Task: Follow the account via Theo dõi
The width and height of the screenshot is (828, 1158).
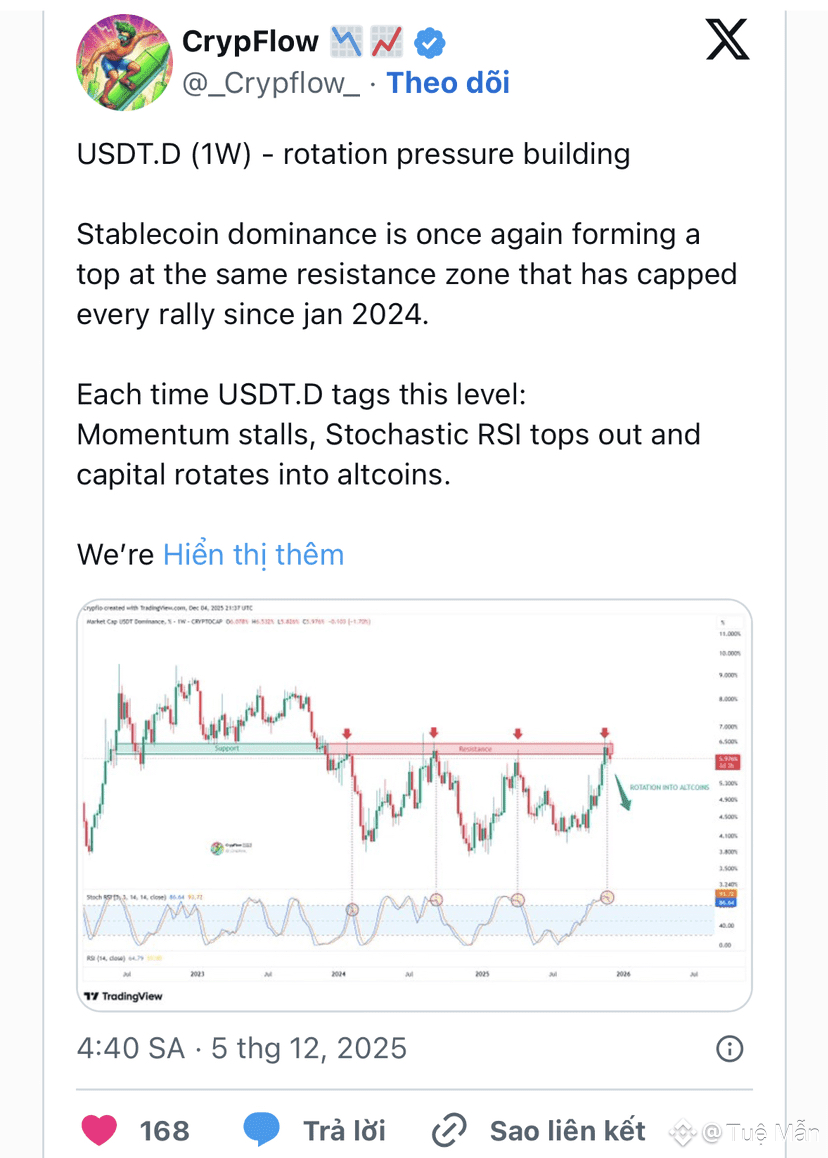Action: 448,83
